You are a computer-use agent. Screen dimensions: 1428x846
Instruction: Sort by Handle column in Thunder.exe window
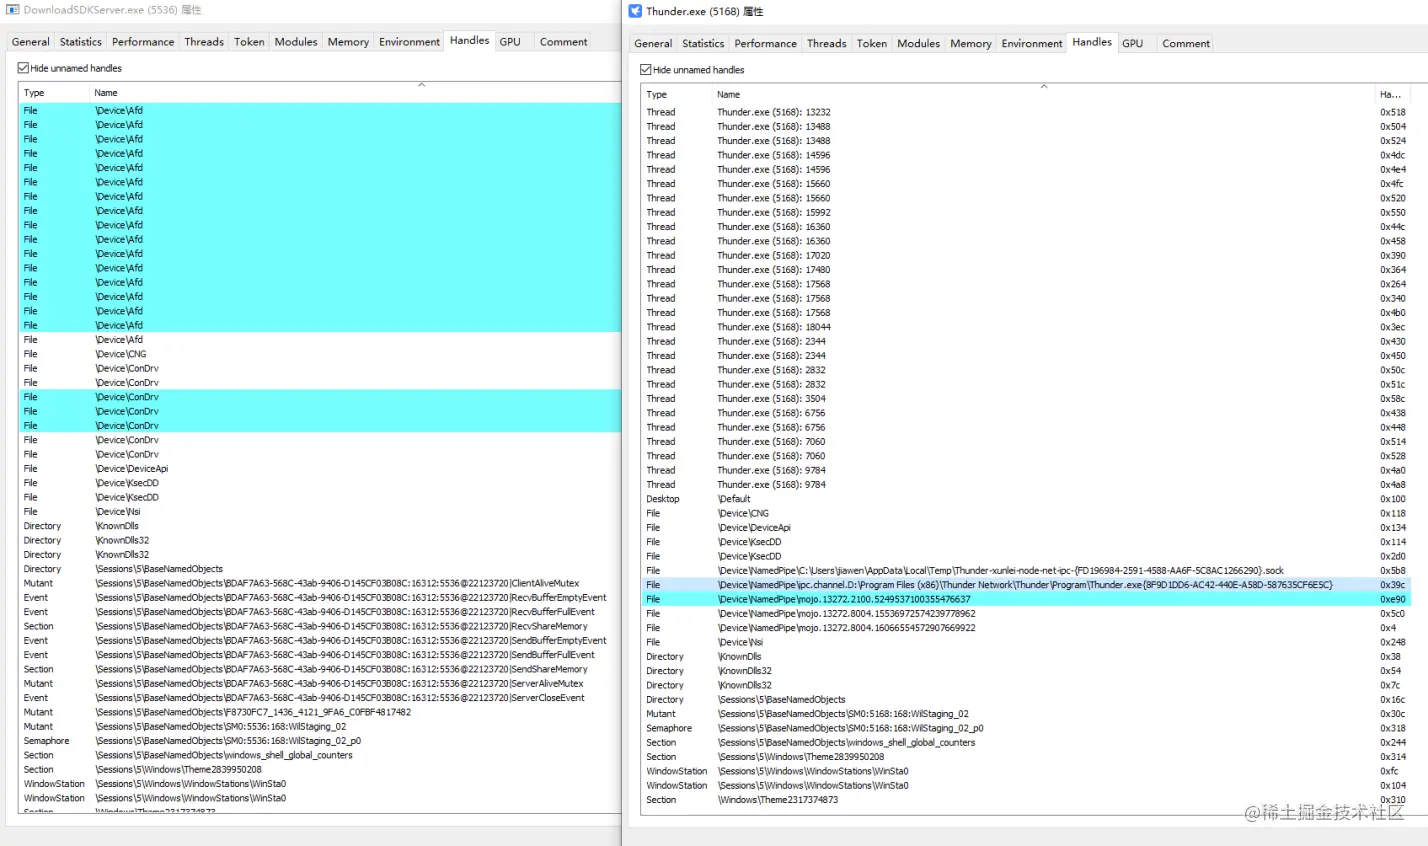[x=1392, y=95]
